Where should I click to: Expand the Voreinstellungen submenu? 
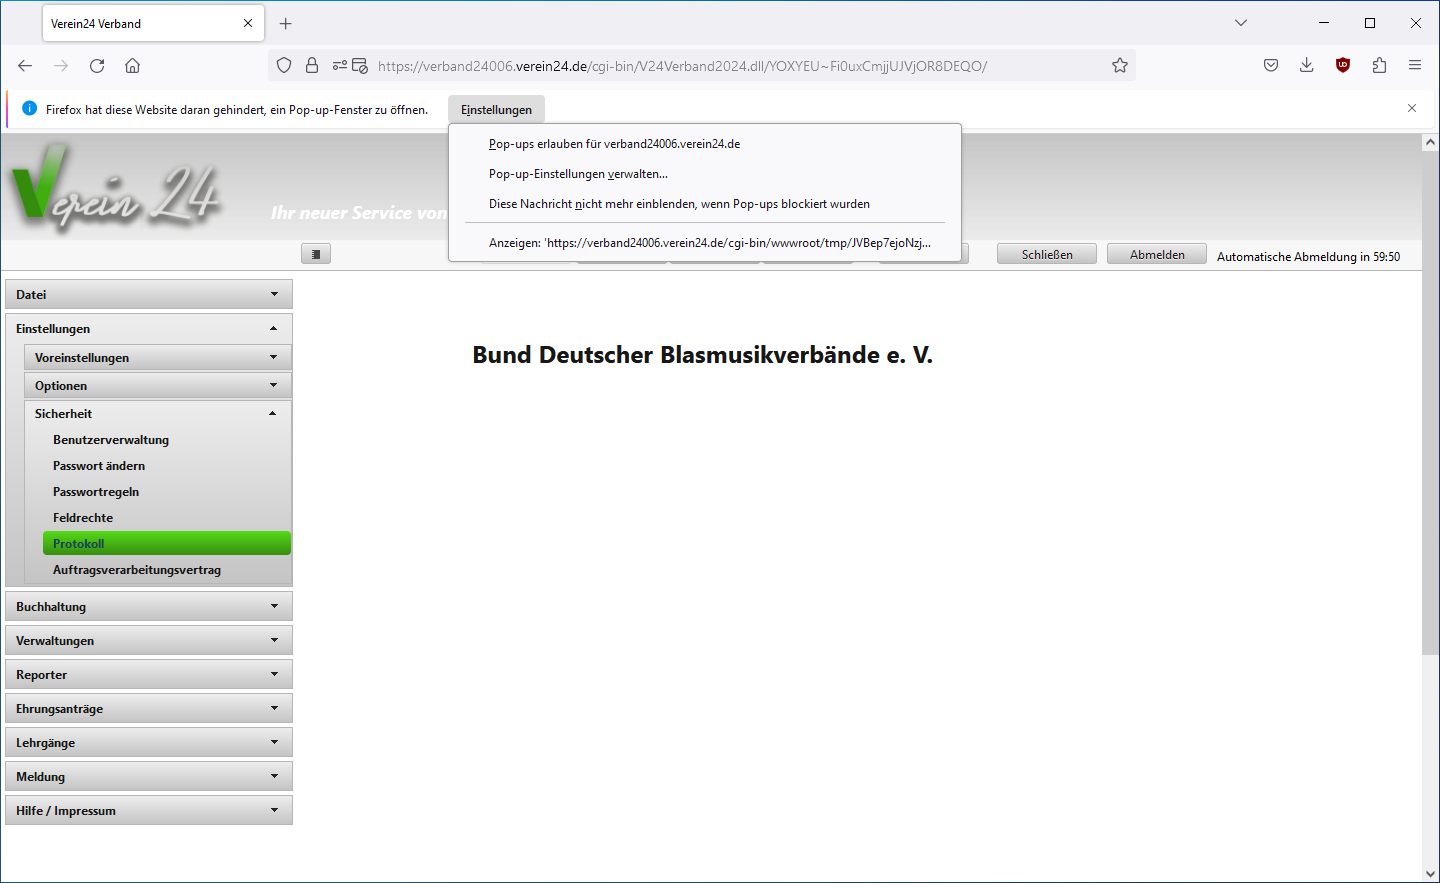(x=157, y=357)
